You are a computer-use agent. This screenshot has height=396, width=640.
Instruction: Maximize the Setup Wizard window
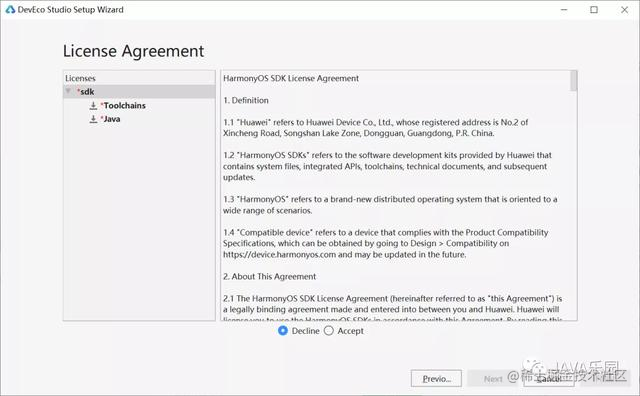(594, 9)
